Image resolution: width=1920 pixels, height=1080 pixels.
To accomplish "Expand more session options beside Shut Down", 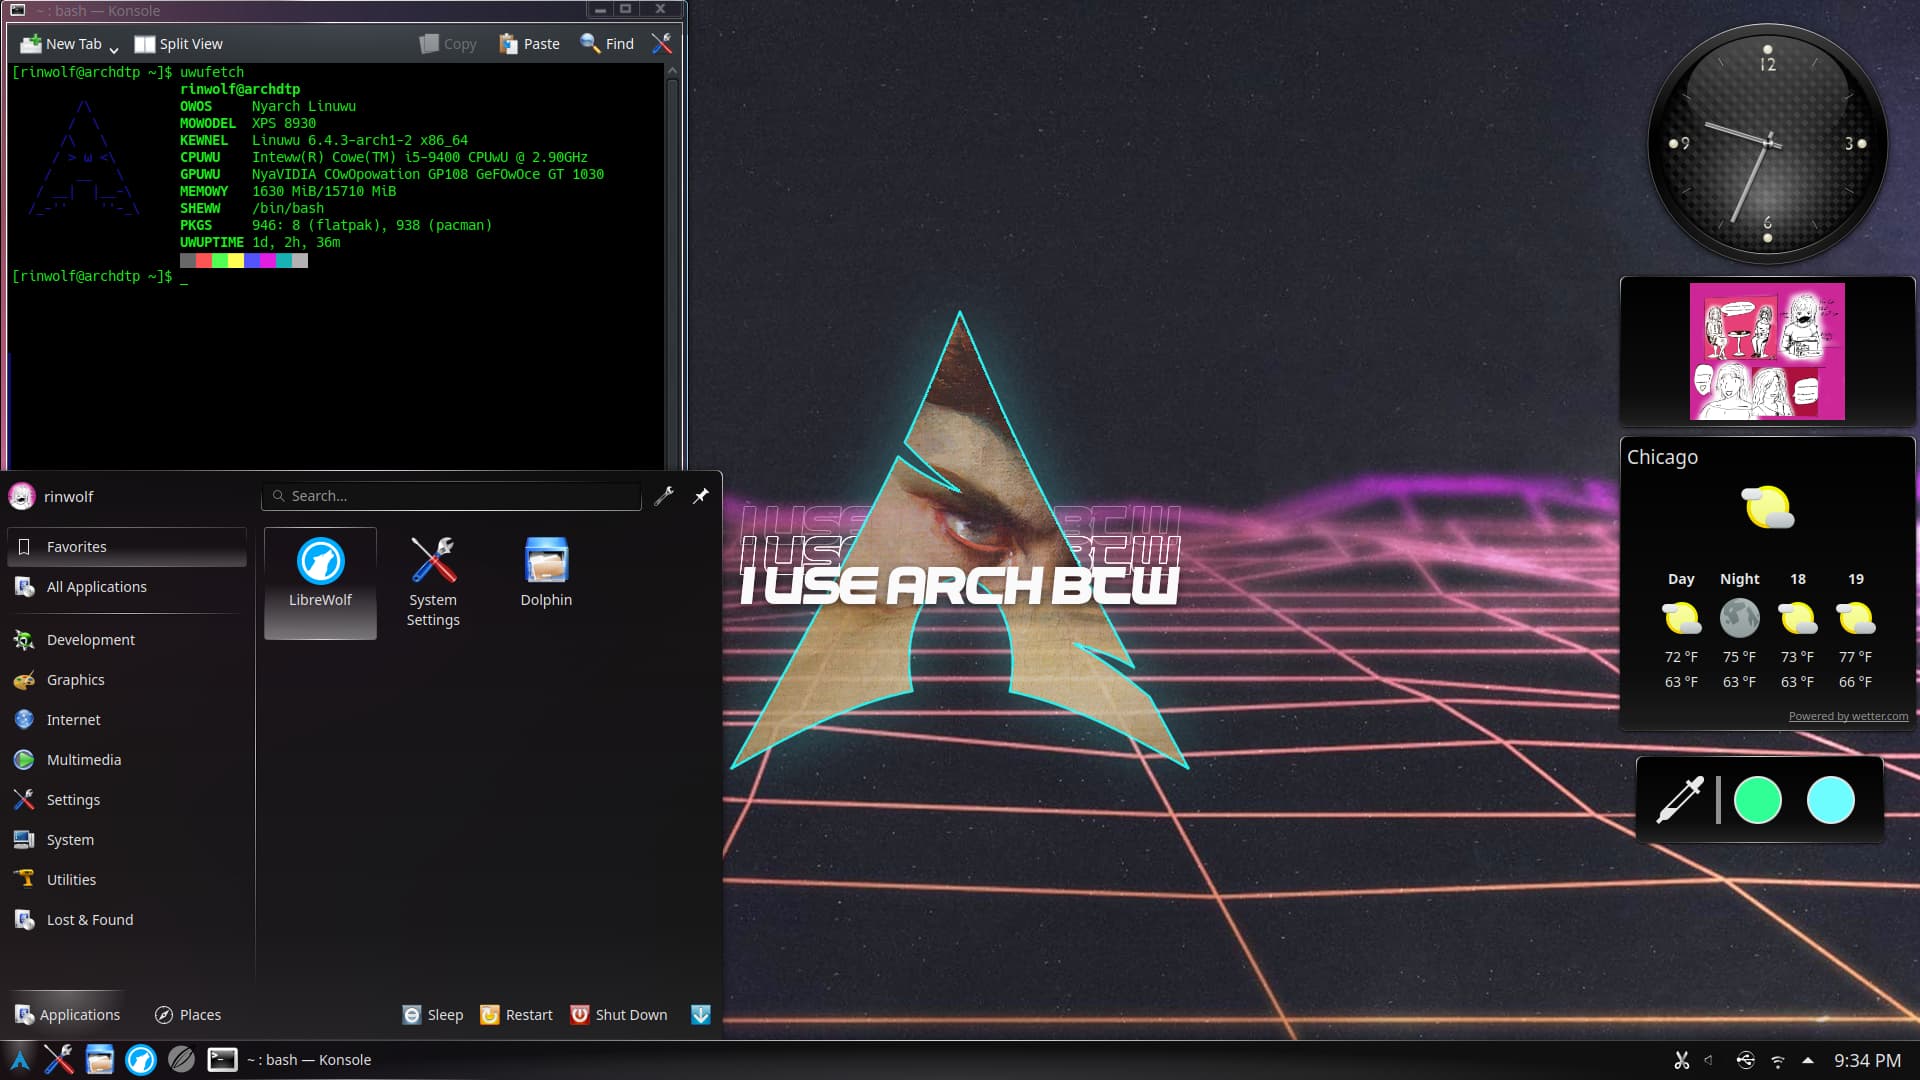I will [x=701, y=1014].
